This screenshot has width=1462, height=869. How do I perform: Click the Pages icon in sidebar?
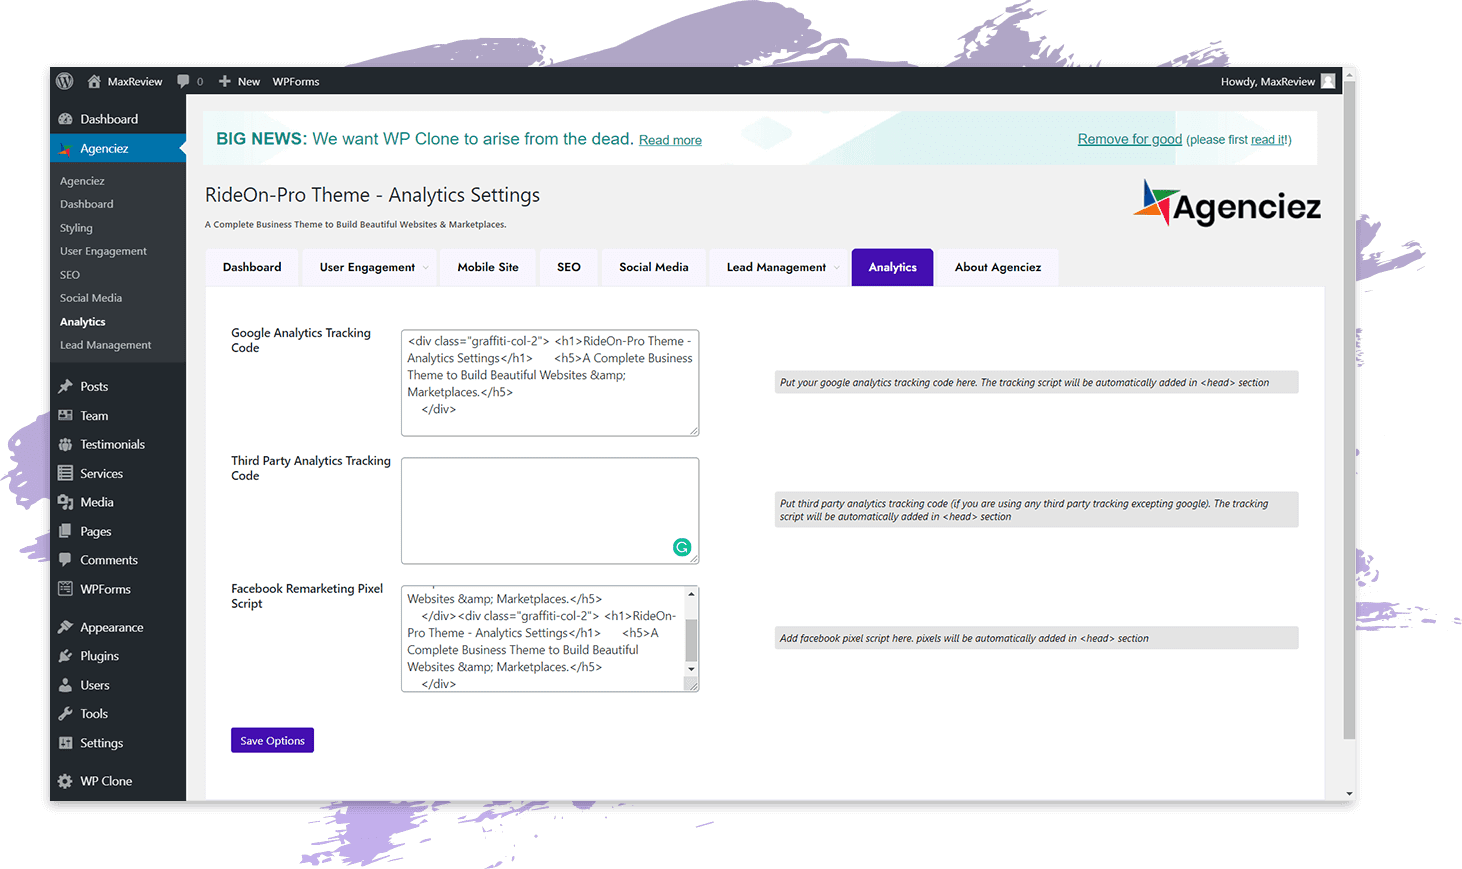pos(66,531)
